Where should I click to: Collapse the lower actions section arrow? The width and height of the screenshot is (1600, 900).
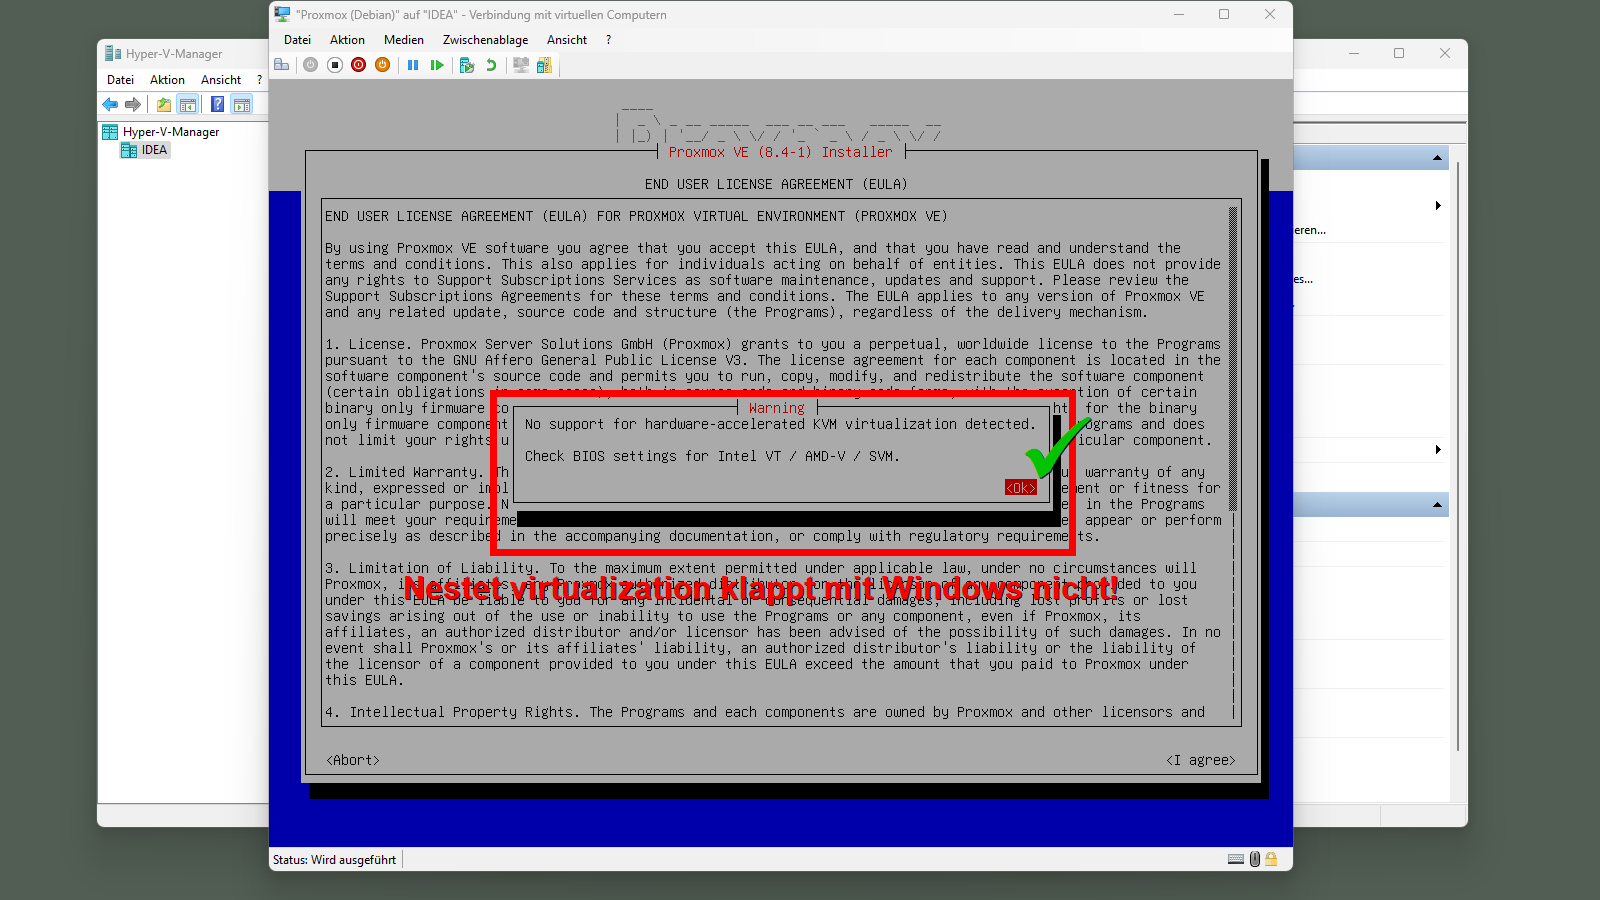coord(1437,505)
